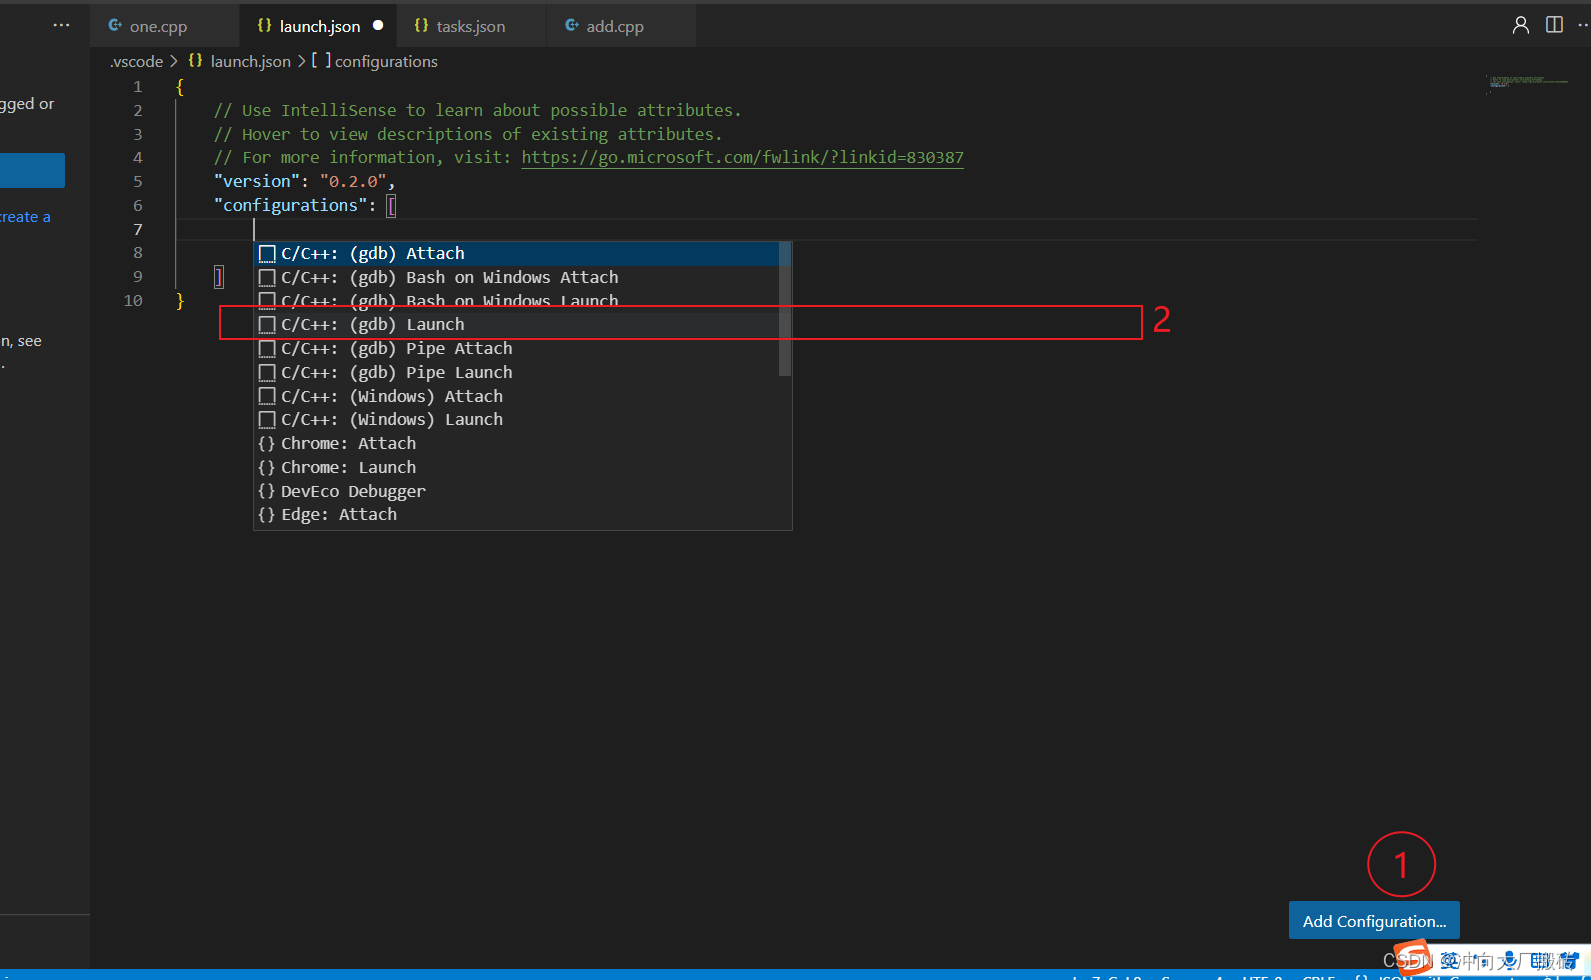Open the Accounts person icon
Viewport: 1591px width, 980px height.
tap(1520, 25)
